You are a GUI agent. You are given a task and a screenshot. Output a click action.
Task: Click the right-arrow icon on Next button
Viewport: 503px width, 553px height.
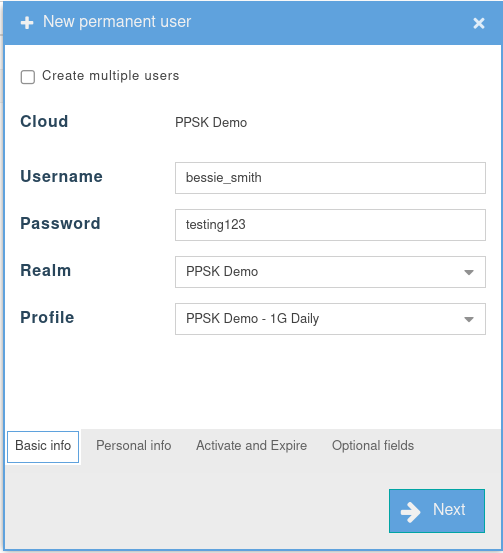411,512
